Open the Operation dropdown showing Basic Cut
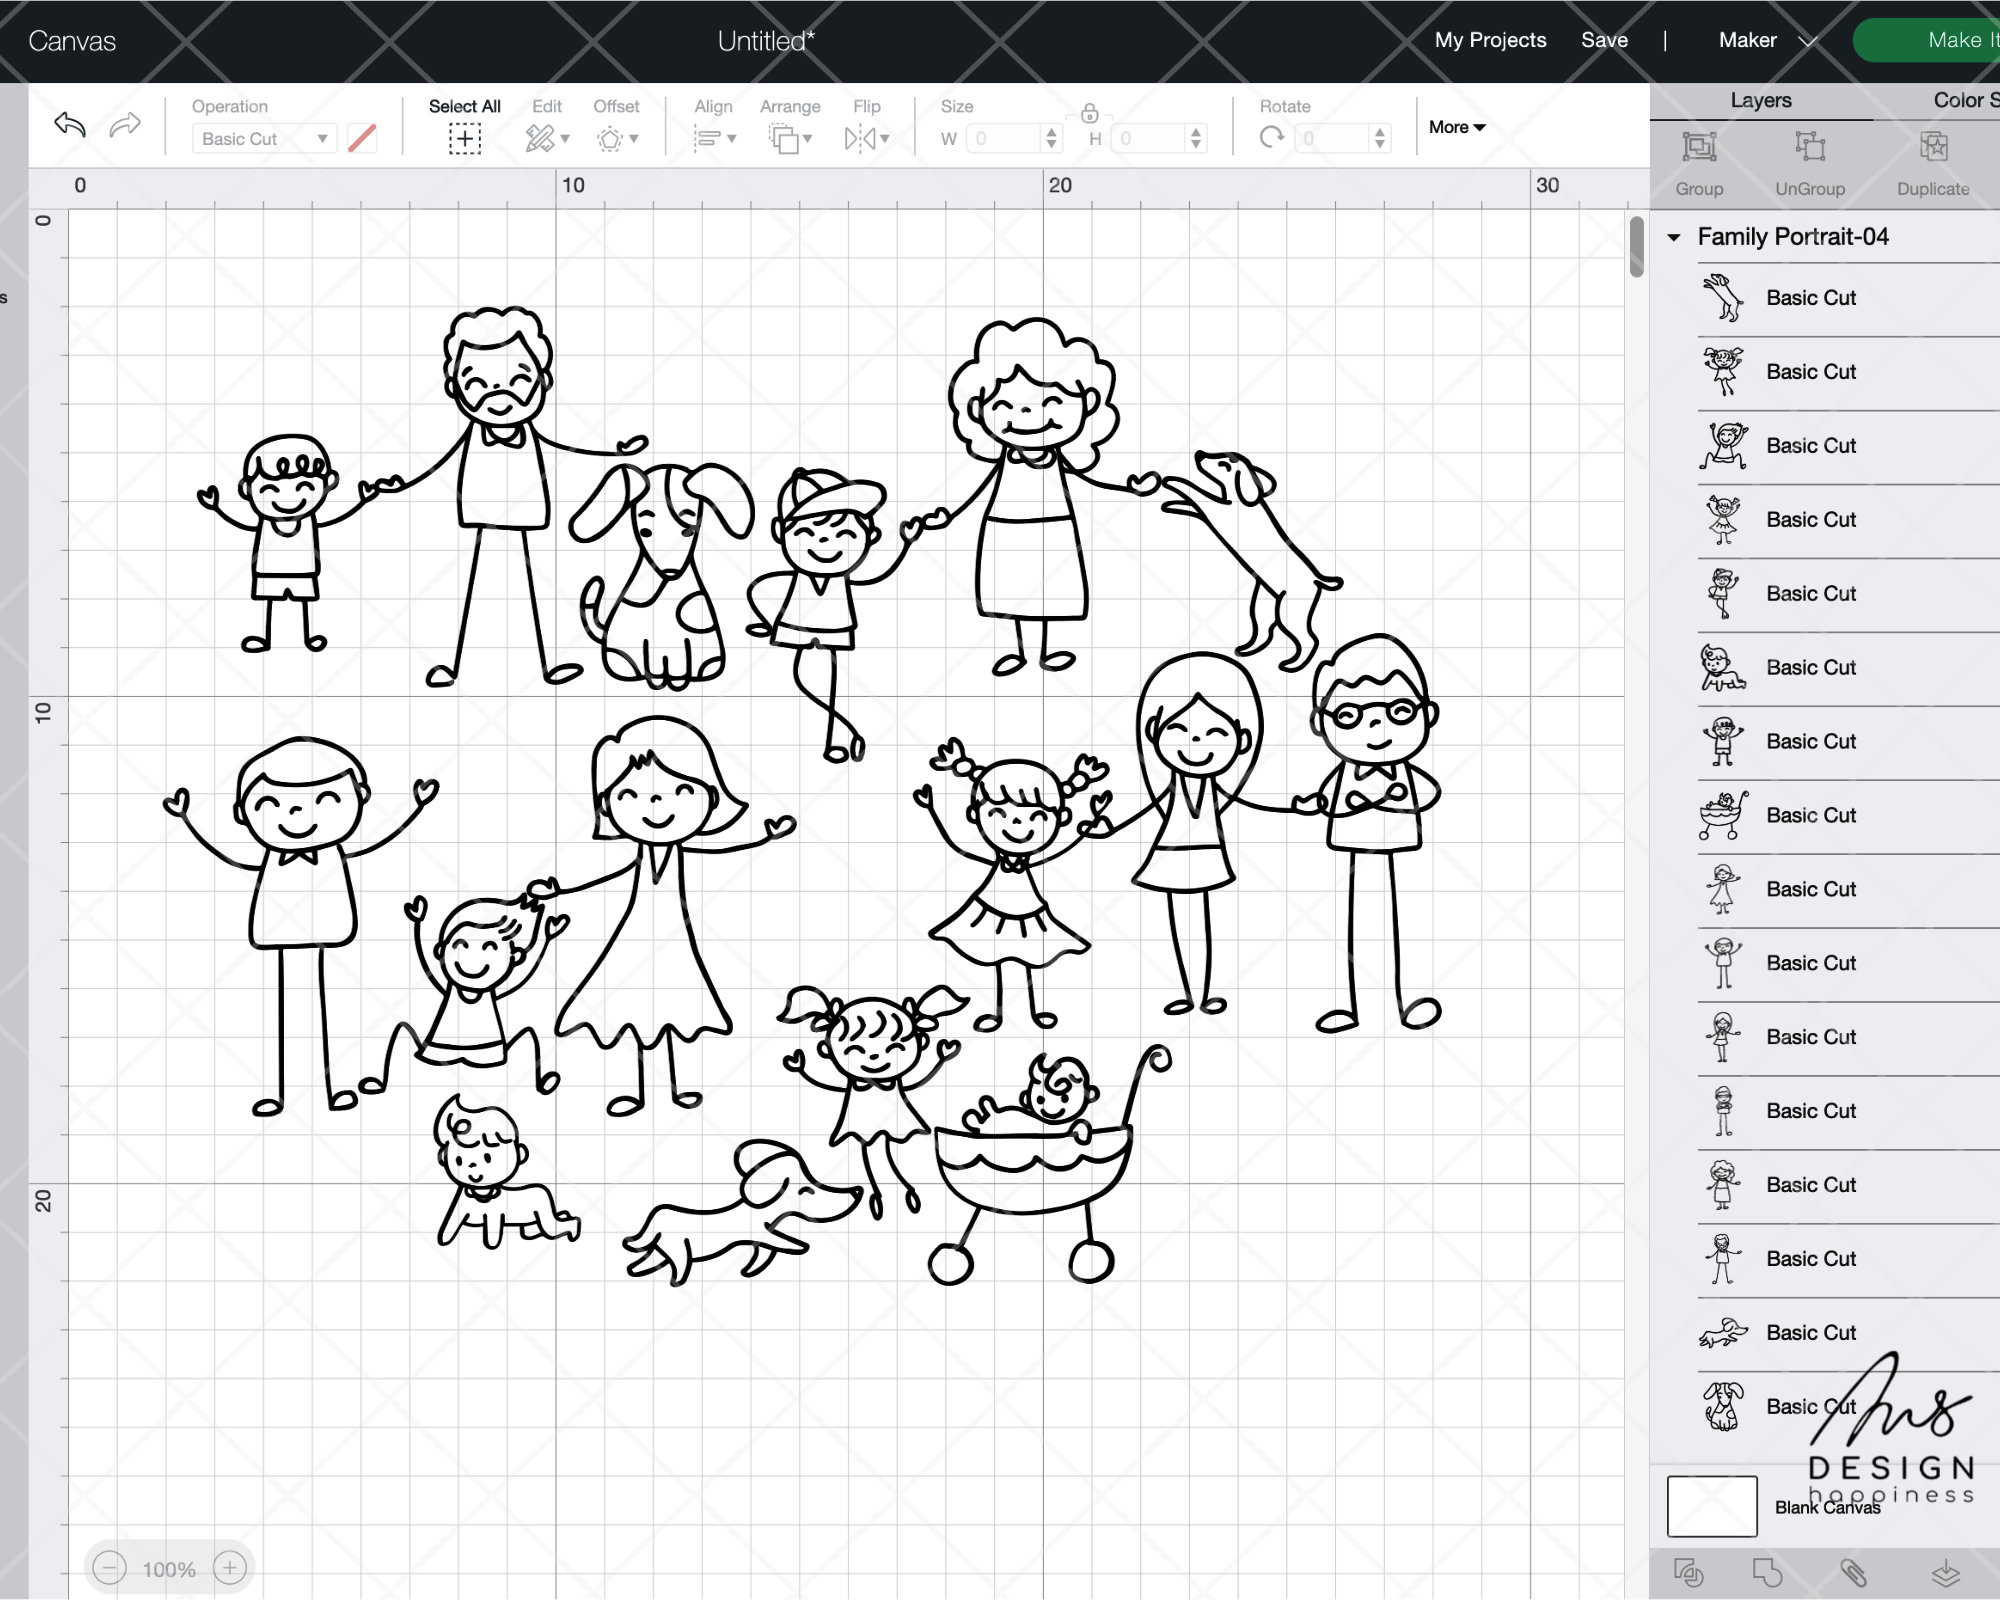Image resolution: width=2000 pixels, height=1600 pixels. [265, 138]
